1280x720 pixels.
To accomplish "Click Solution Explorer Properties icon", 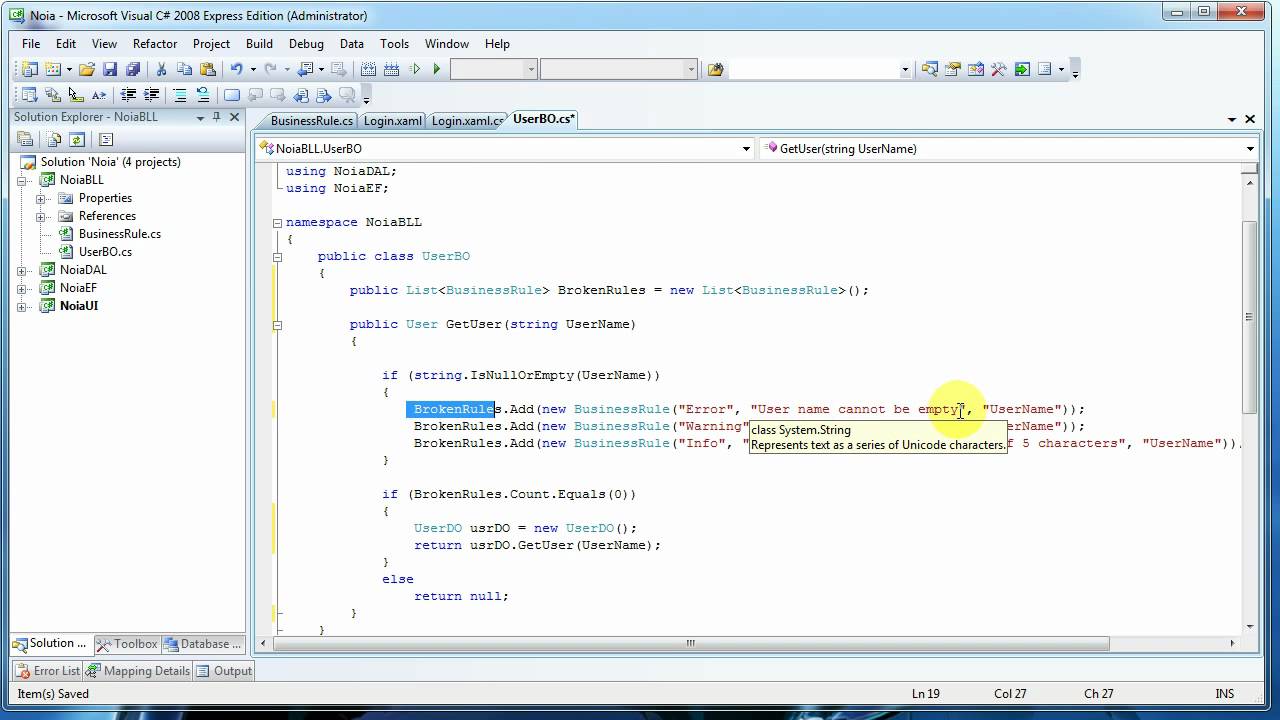I will click(26, 139).
